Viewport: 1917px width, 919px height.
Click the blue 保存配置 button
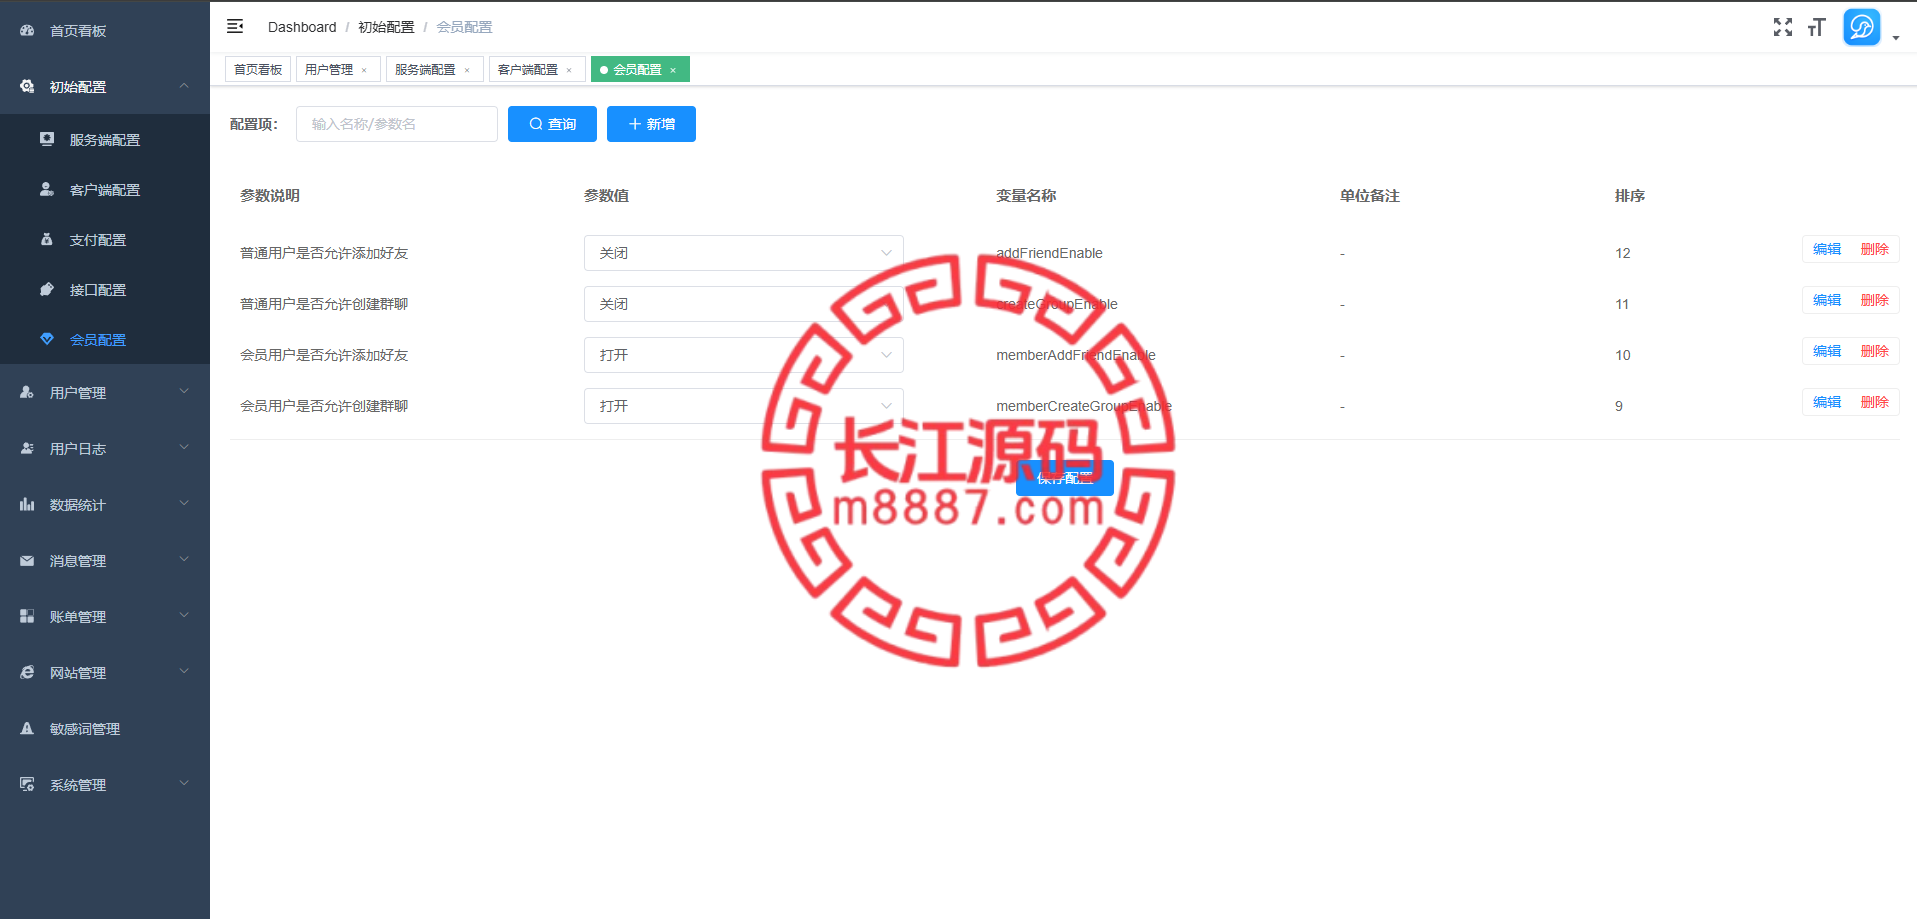click(x=1065, y=478)
